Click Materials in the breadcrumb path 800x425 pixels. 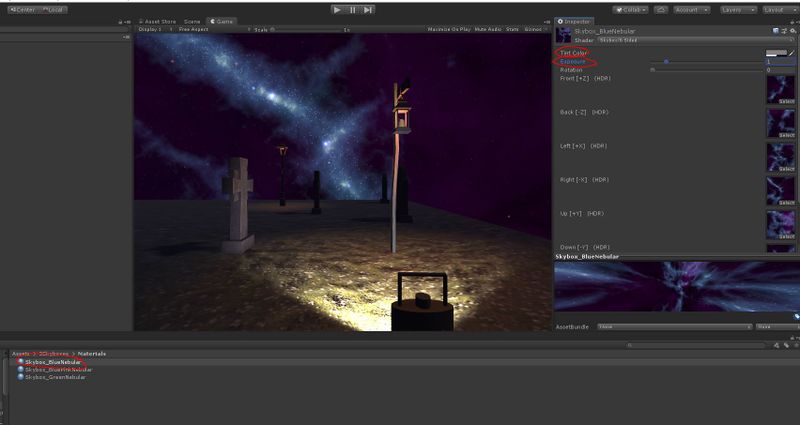click(92, 354)
